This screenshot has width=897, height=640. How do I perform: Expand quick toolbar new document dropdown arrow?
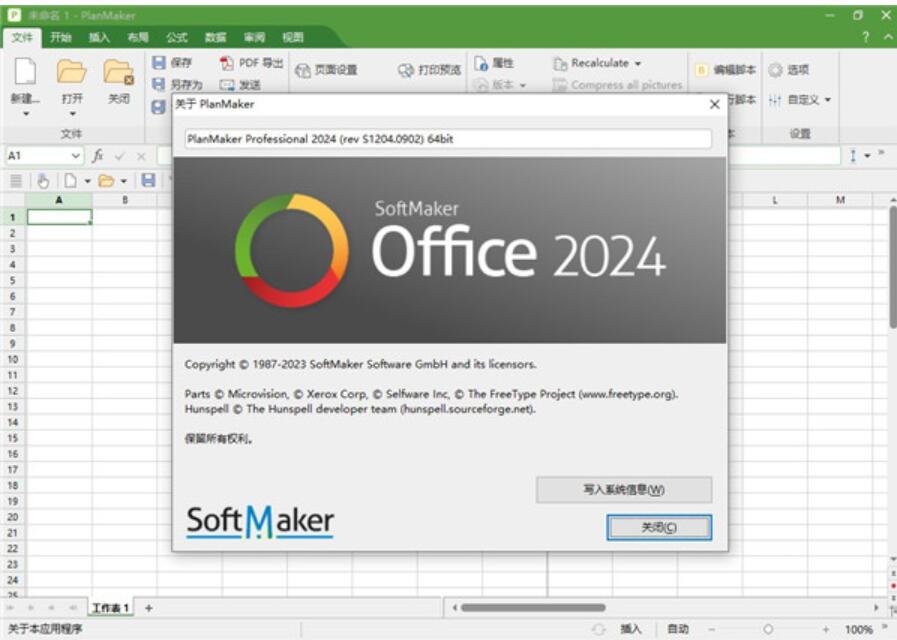[88, 181]
